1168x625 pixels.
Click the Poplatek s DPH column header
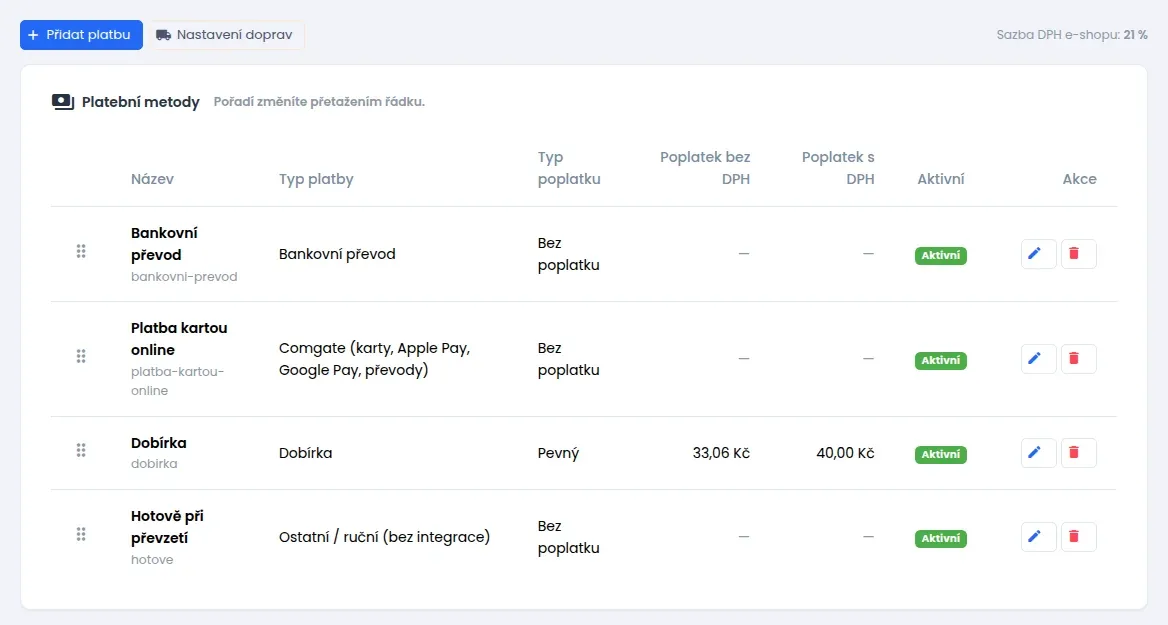(838, 168)
